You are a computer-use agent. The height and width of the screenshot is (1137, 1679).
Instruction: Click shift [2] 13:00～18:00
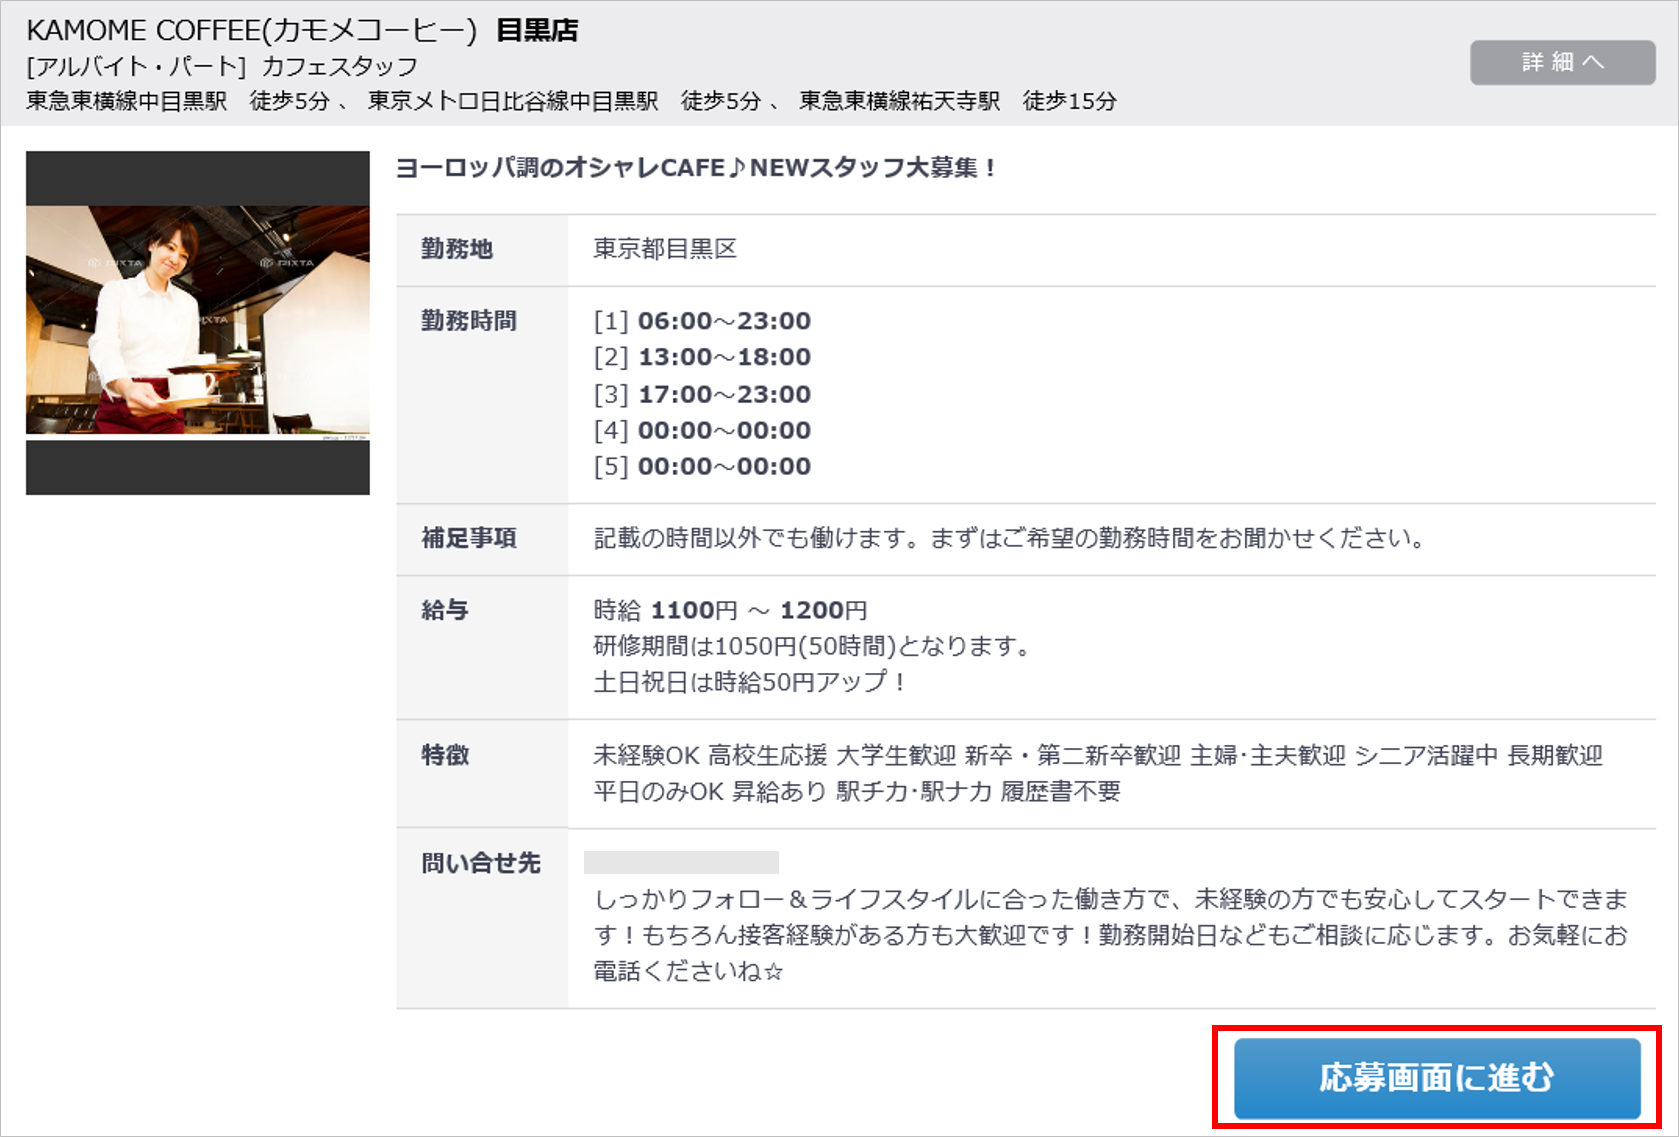coord(702,357)
